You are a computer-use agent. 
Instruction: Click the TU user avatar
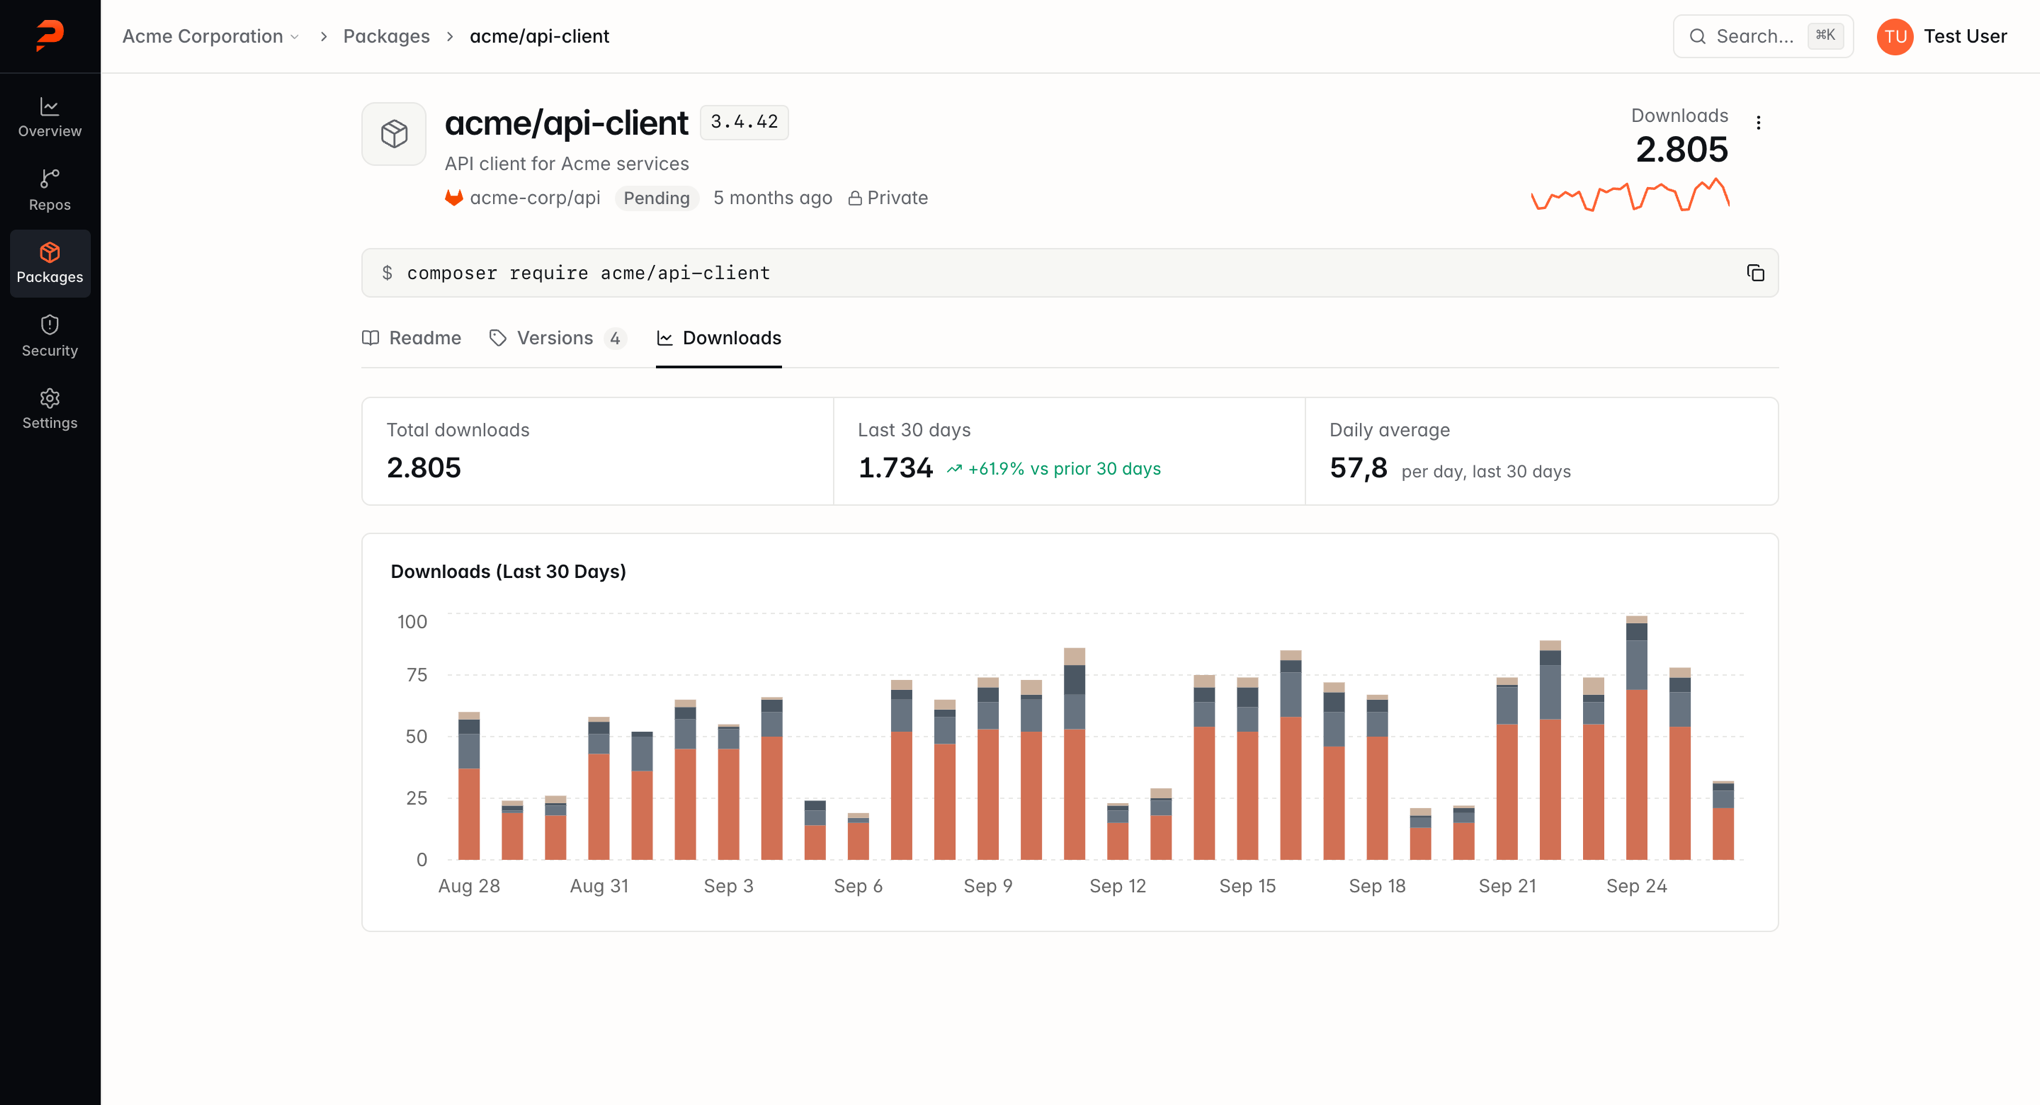(1894, 36)
